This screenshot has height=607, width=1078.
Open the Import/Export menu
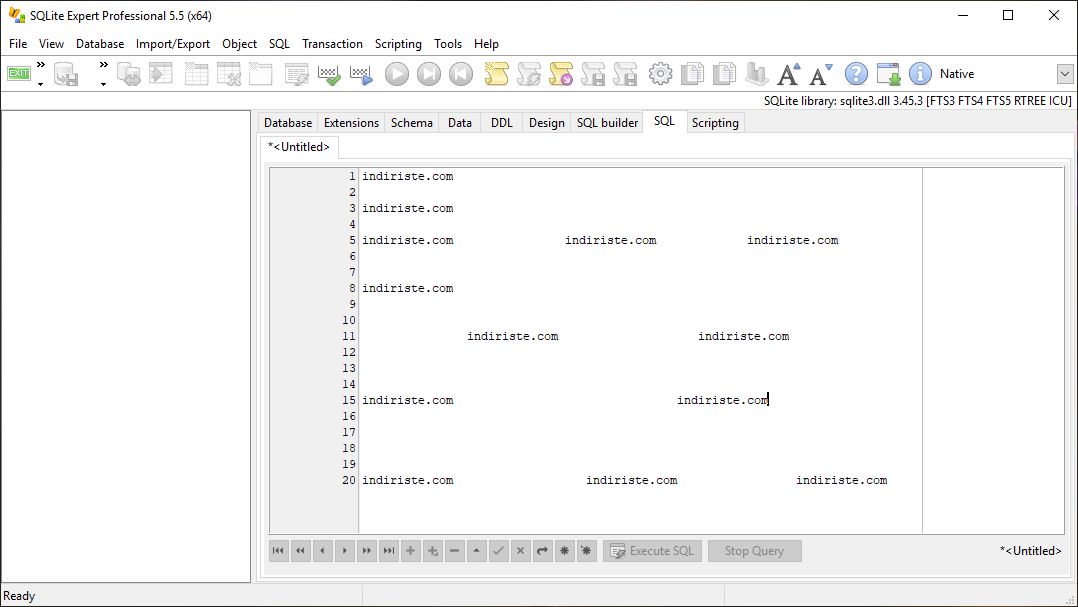[173, 43]
